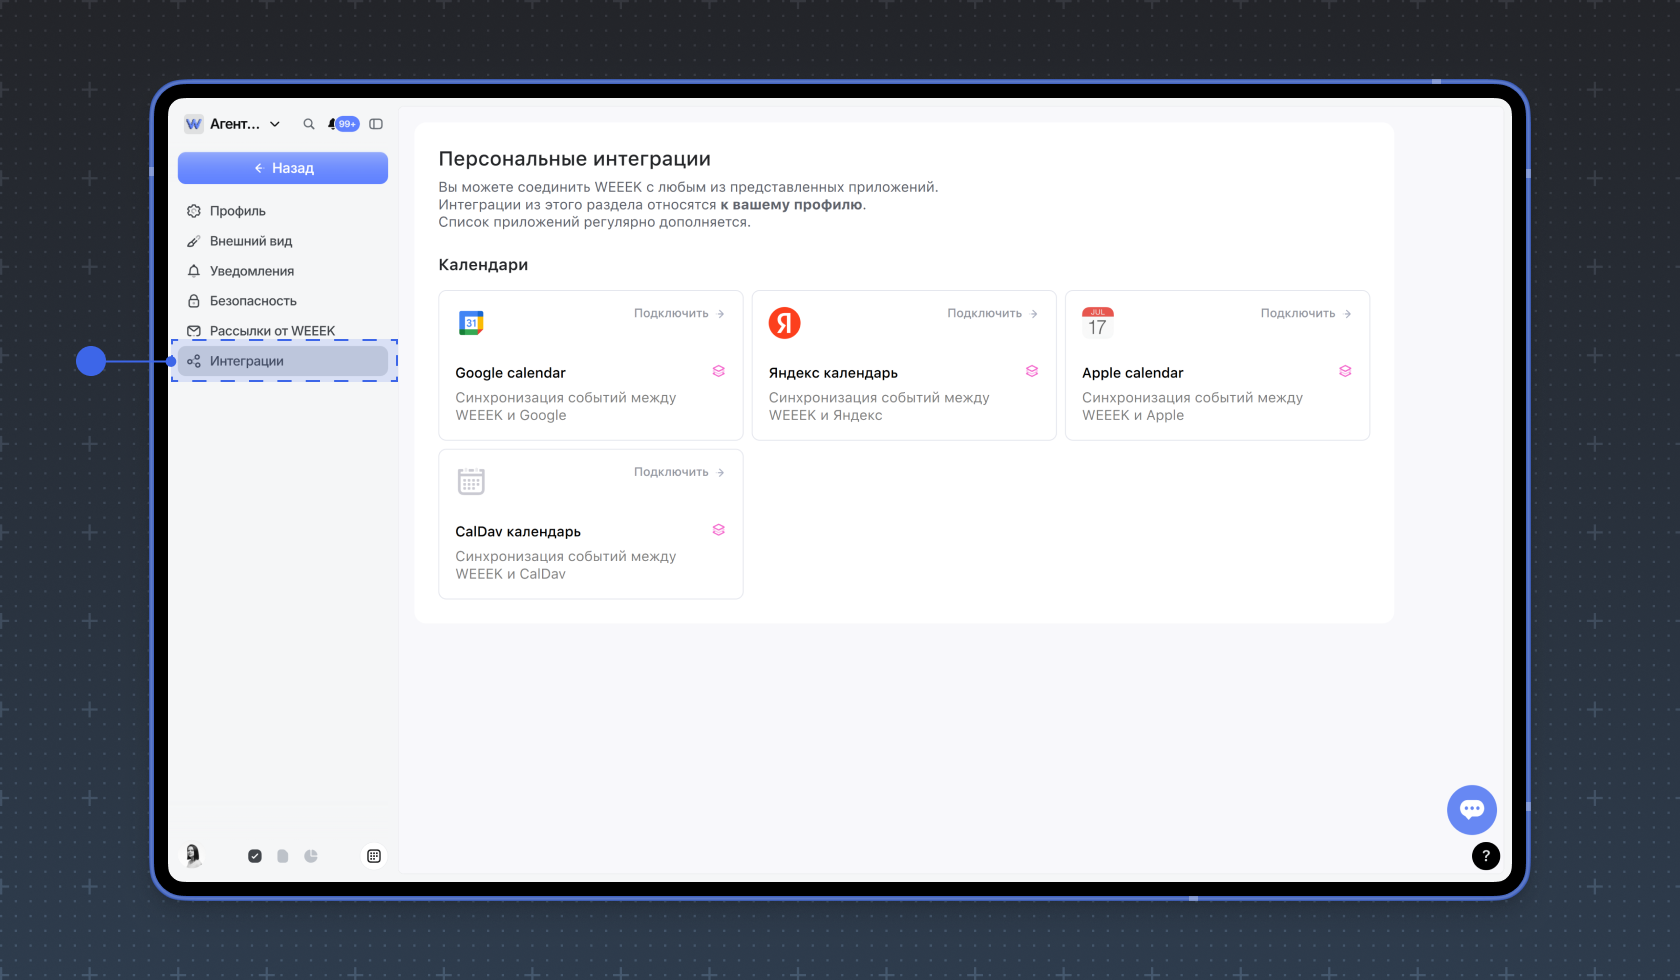Switch to tasks service checkmark icon
Screen dimensions: 1680x980
pyautogui.click(x=255, y=856)
